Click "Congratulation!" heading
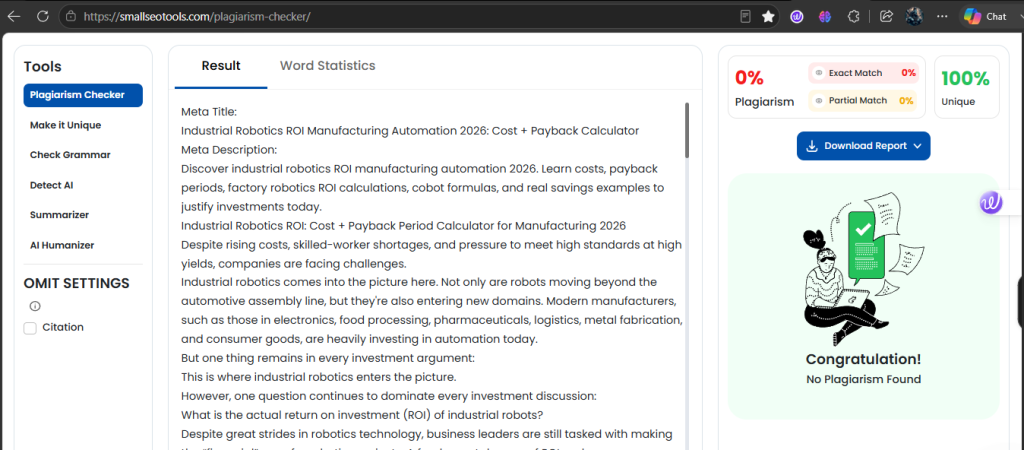 point(863,359)
